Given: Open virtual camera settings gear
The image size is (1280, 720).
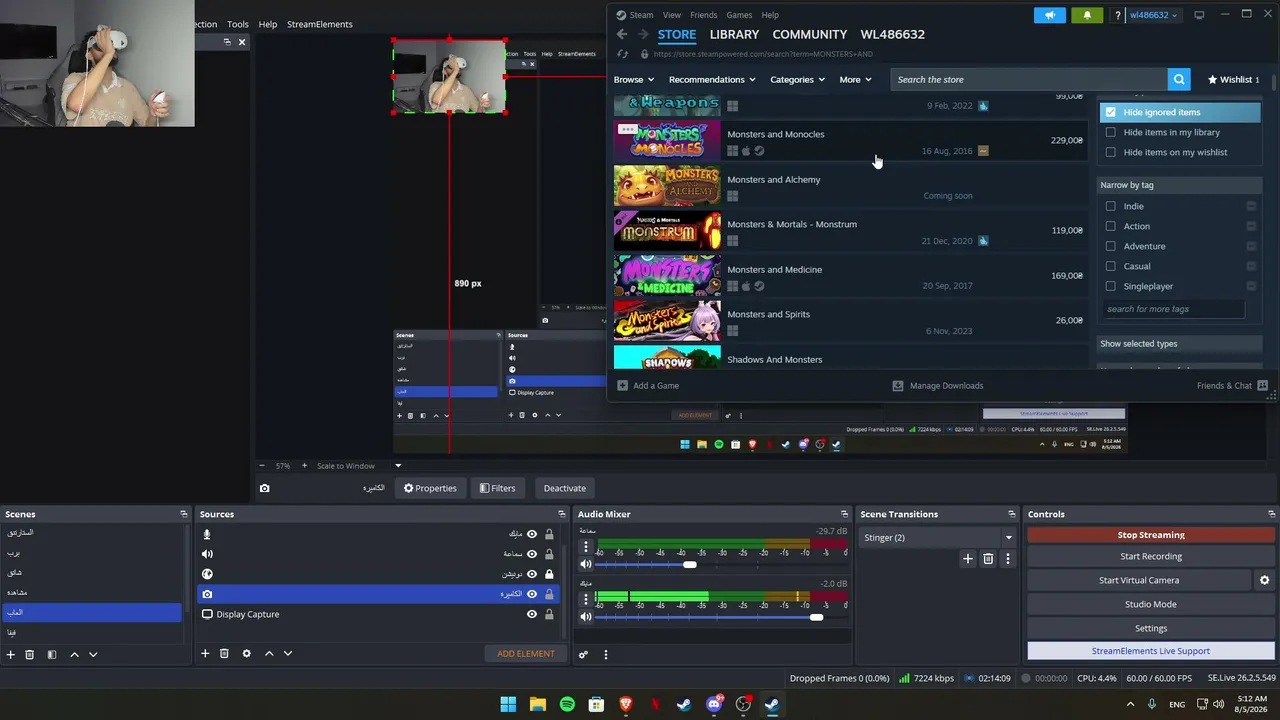Looking at the screenshot, I should pos(1264,580).
